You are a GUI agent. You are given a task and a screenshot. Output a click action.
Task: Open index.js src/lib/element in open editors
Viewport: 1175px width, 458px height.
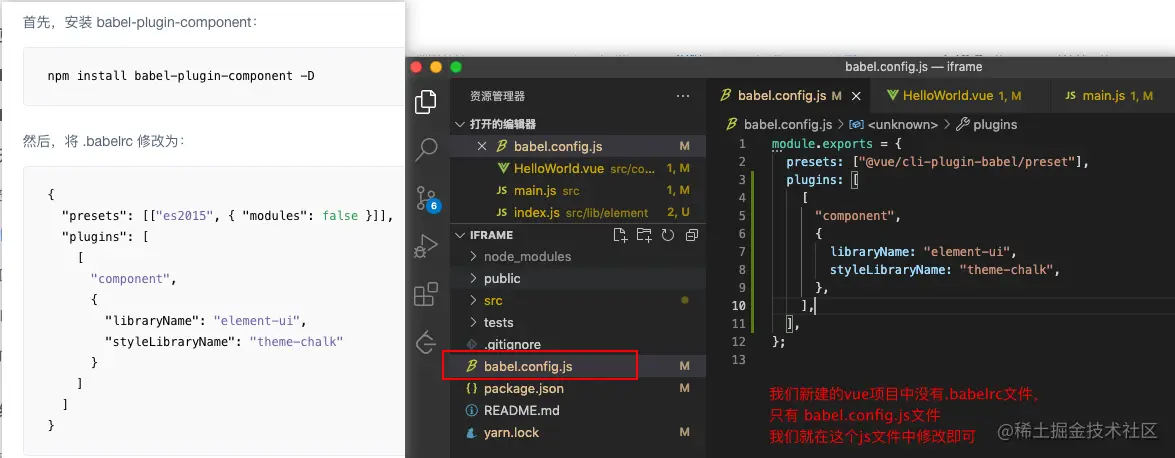(577, 213)
